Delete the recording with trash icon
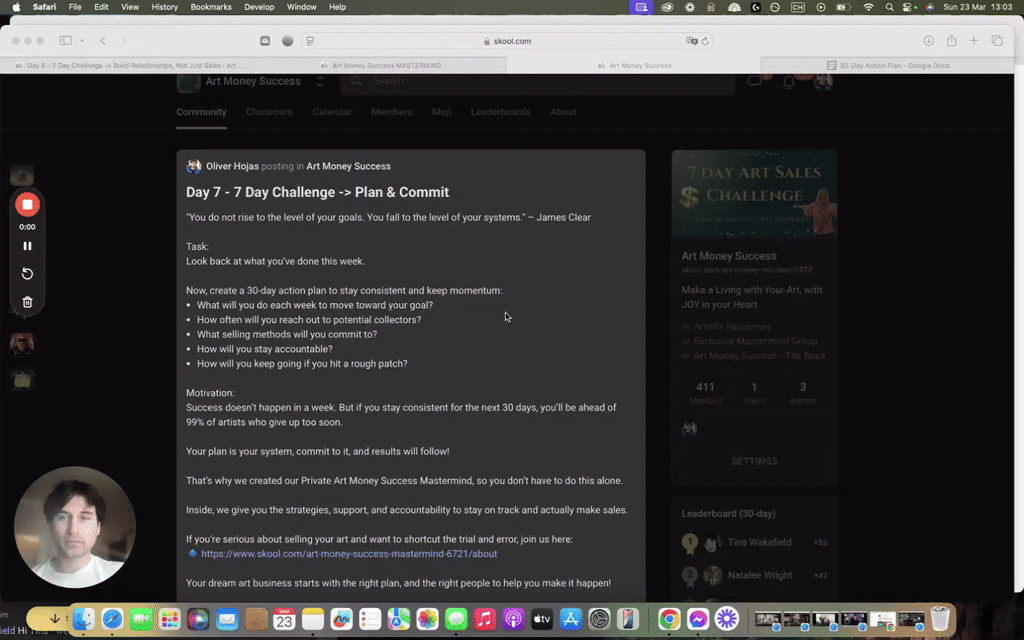Viewport: 1024px width, 640px height. point(27,302)
